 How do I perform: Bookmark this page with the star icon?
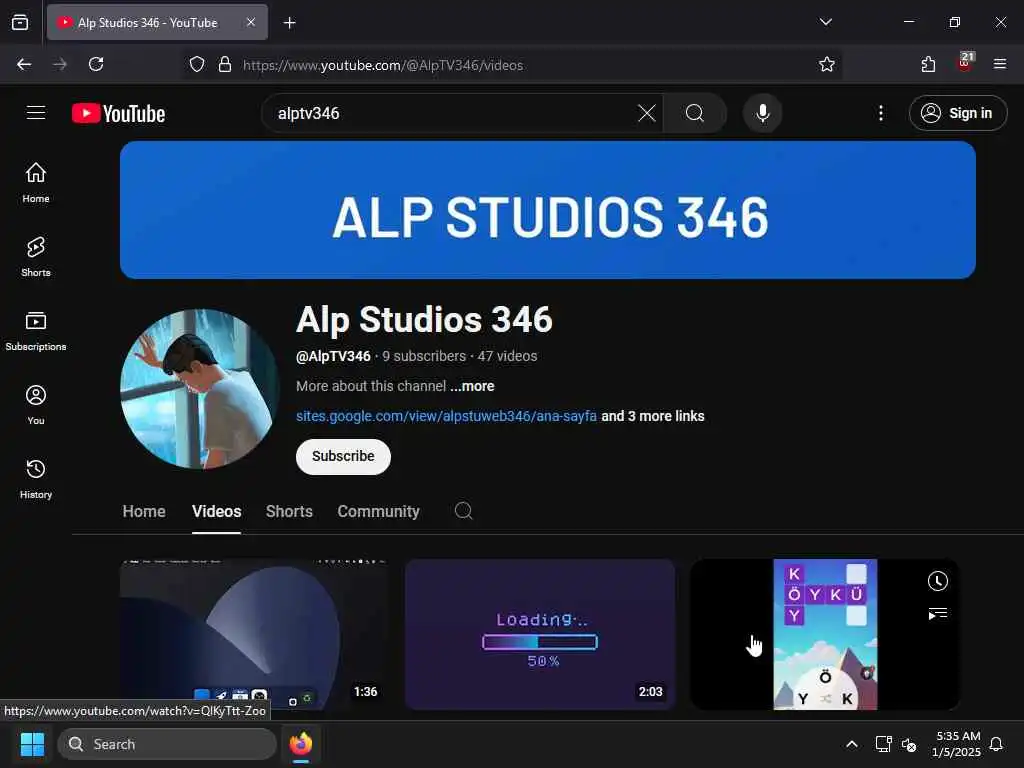click(826, 64)
